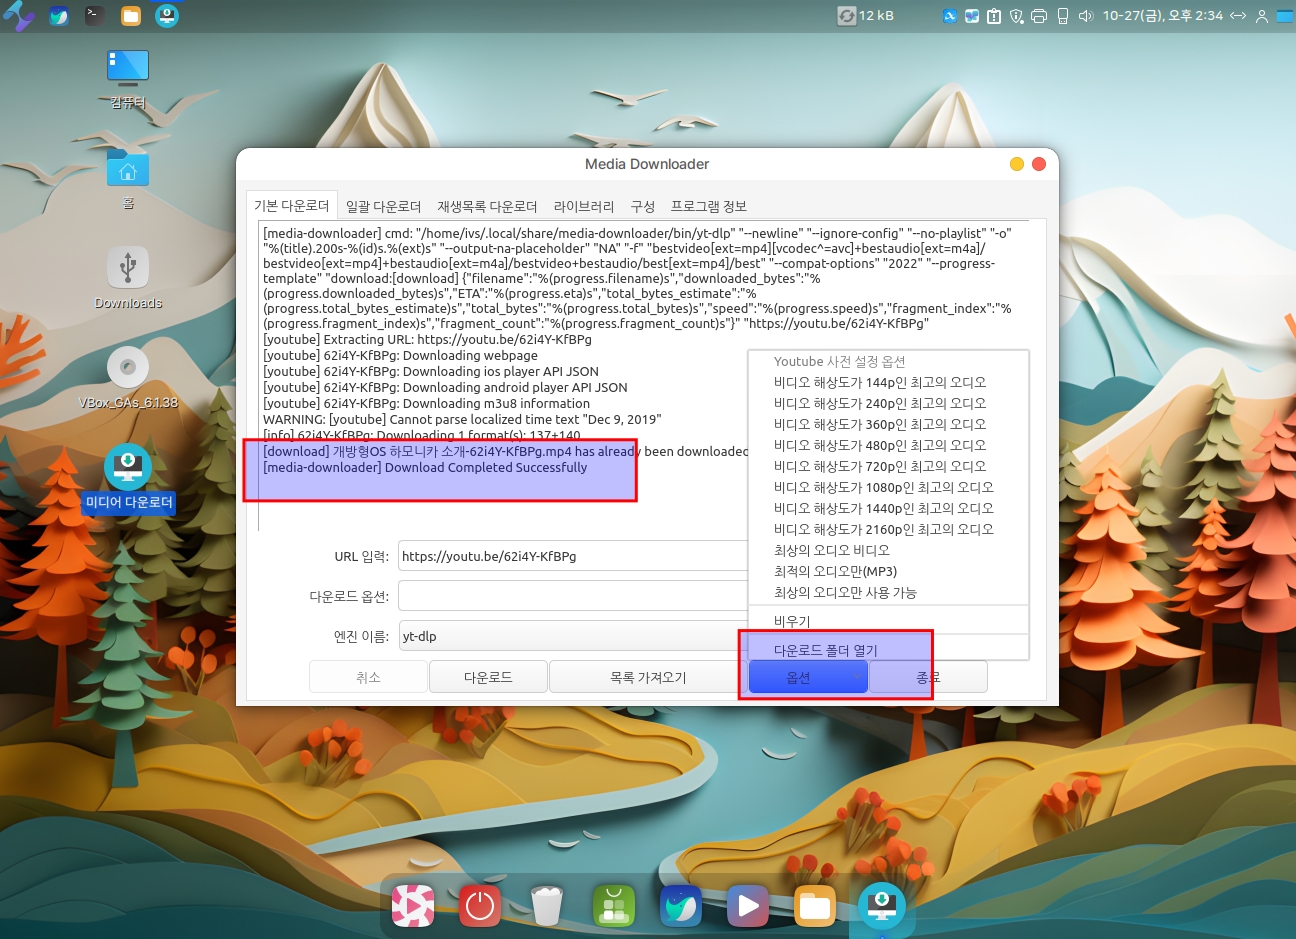Screen dimensions: 1296x939
Task: Open the 컴퓨터 desktop icon
Action: click(x=128, y=68)
